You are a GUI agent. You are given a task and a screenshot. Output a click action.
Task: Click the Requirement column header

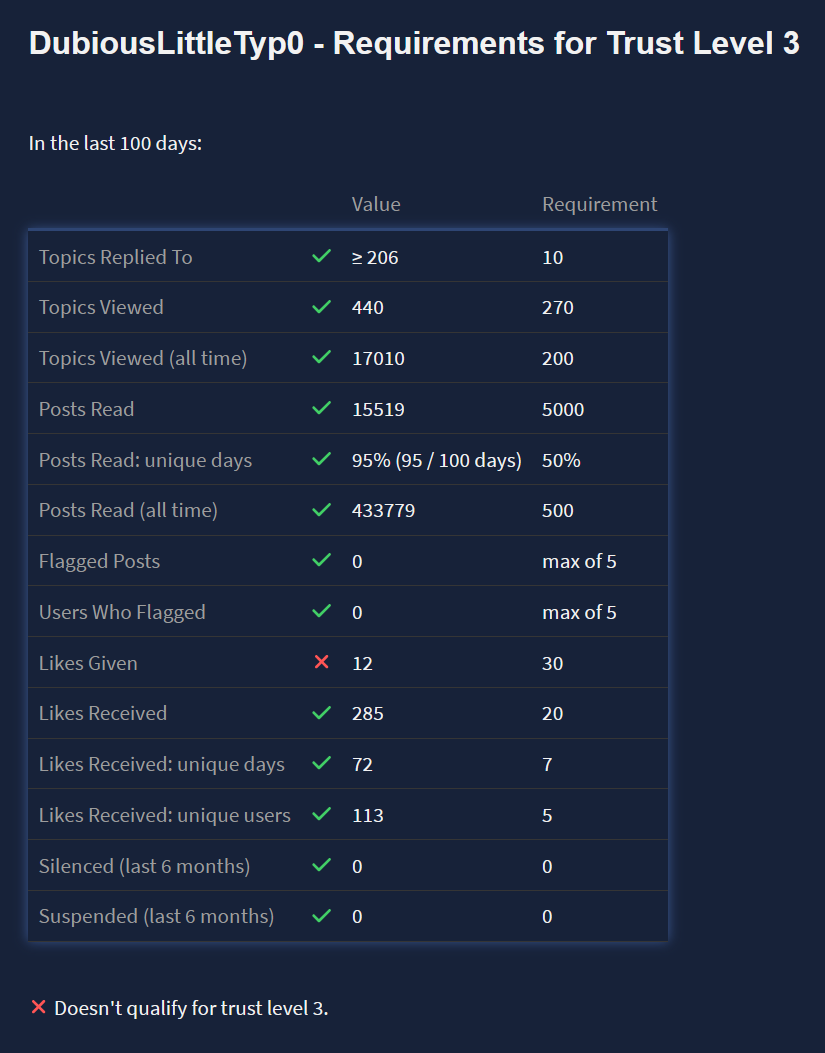(600, 204)
